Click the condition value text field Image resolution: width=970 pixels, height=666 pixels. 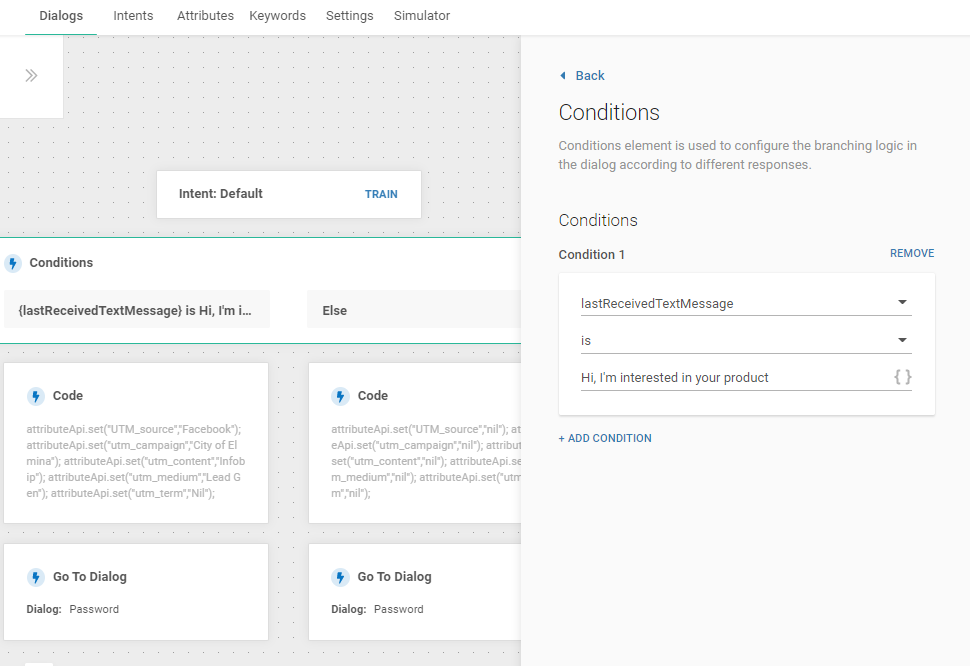[x=730, y=378]
